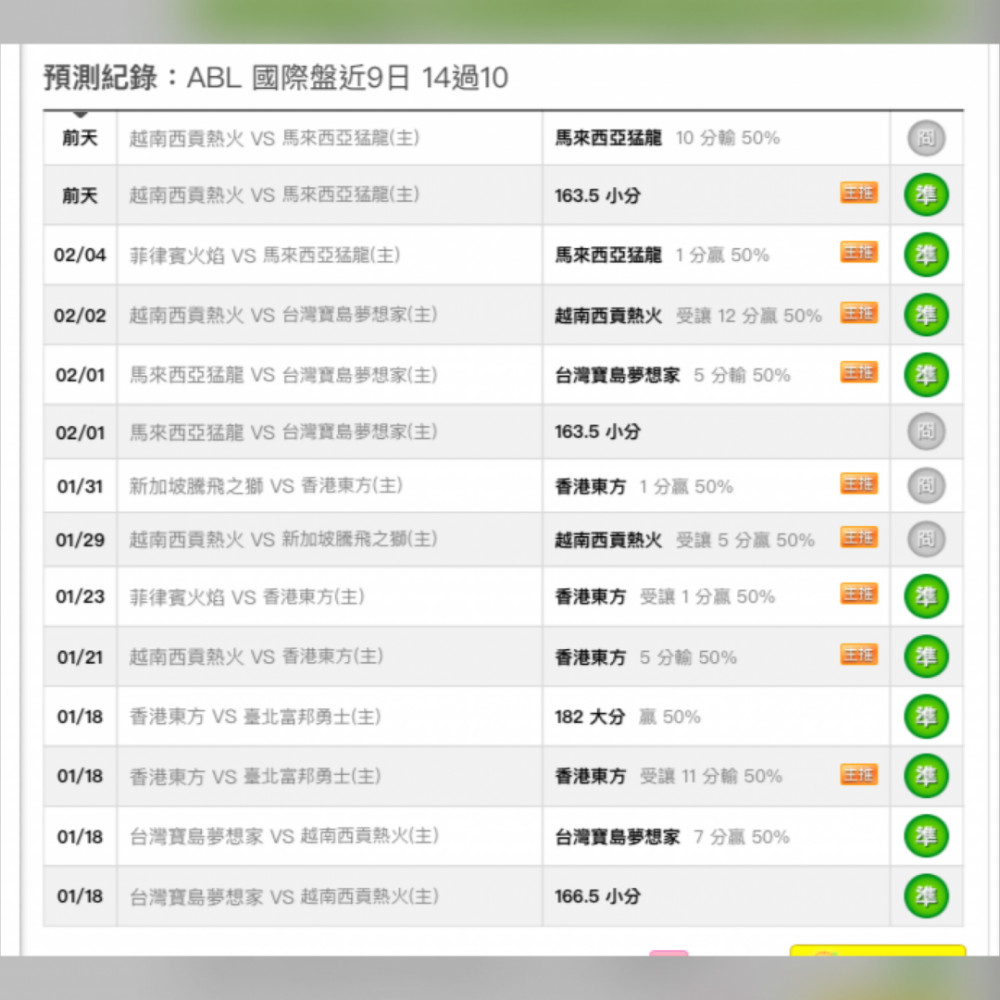Click matchup 菲律賓火焰 VS 馬來西亞猛龍(主)
The height and width of the screenshot is (1000, 1000).
tap(265, 255)
